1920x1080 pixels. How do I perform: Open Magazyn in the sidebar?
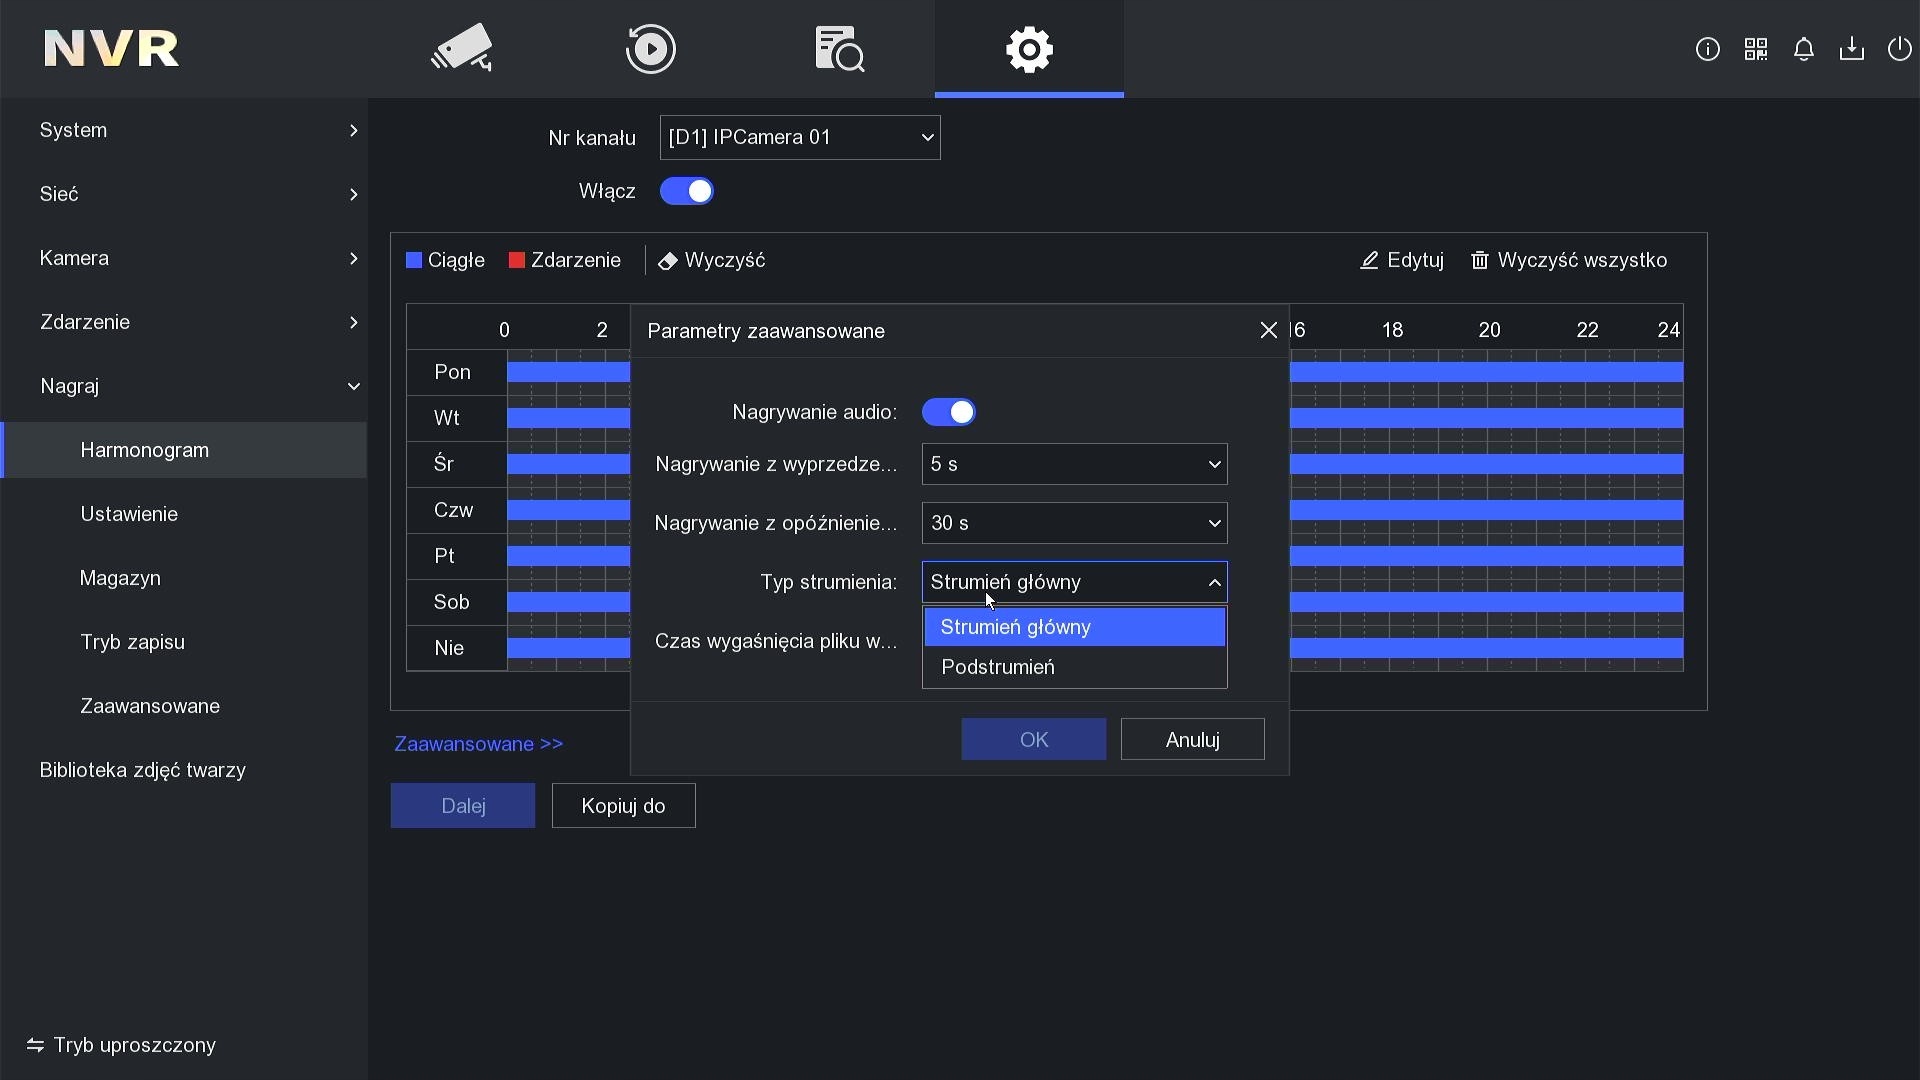[120, 578]
